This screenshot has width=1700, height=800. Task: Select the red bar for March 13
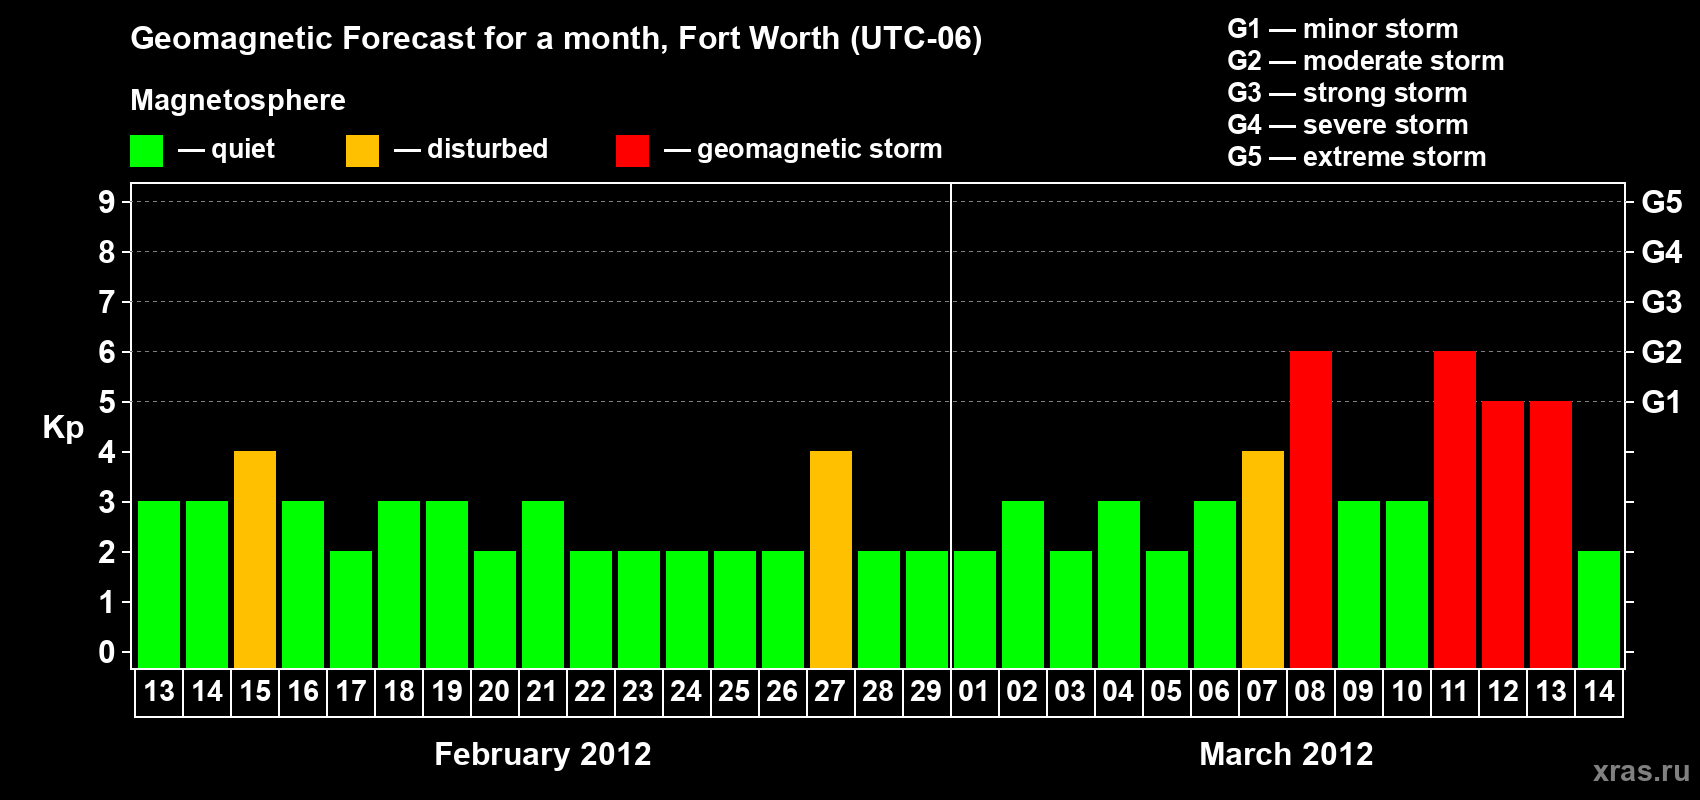1551,534
